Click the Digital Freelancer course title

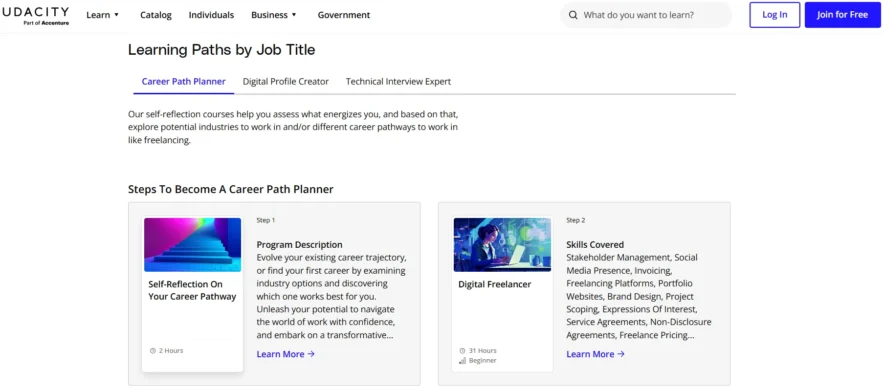click(494, 285)
